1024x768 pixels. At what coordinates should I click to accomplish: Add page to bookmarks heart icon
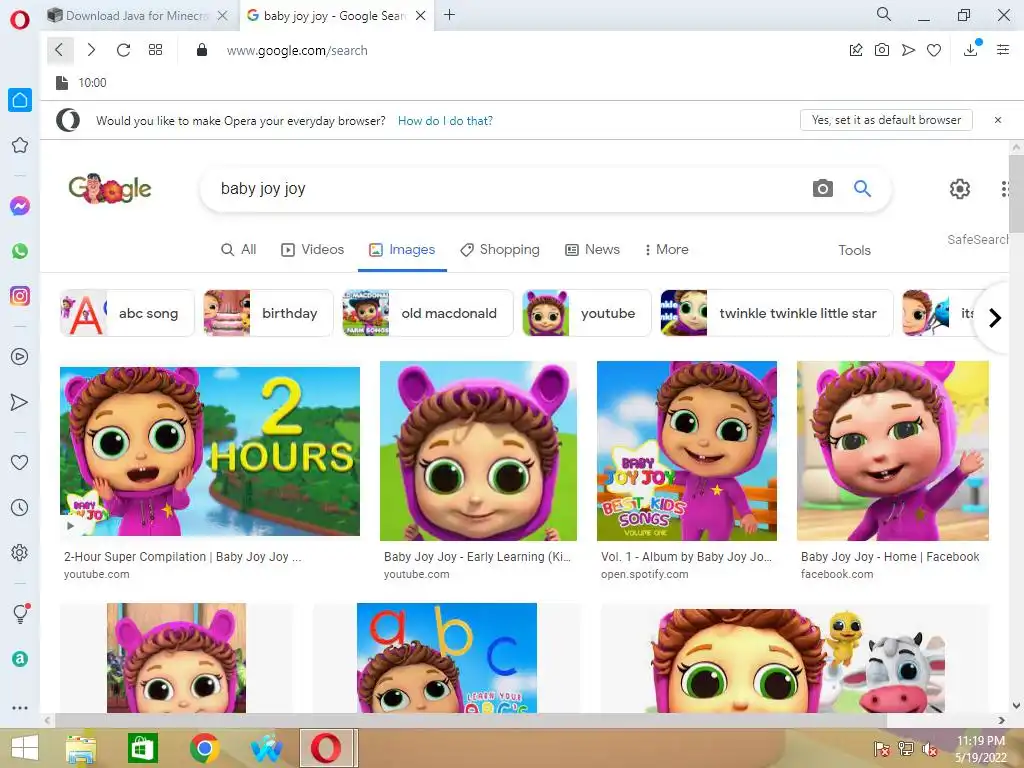pos(934,50)
